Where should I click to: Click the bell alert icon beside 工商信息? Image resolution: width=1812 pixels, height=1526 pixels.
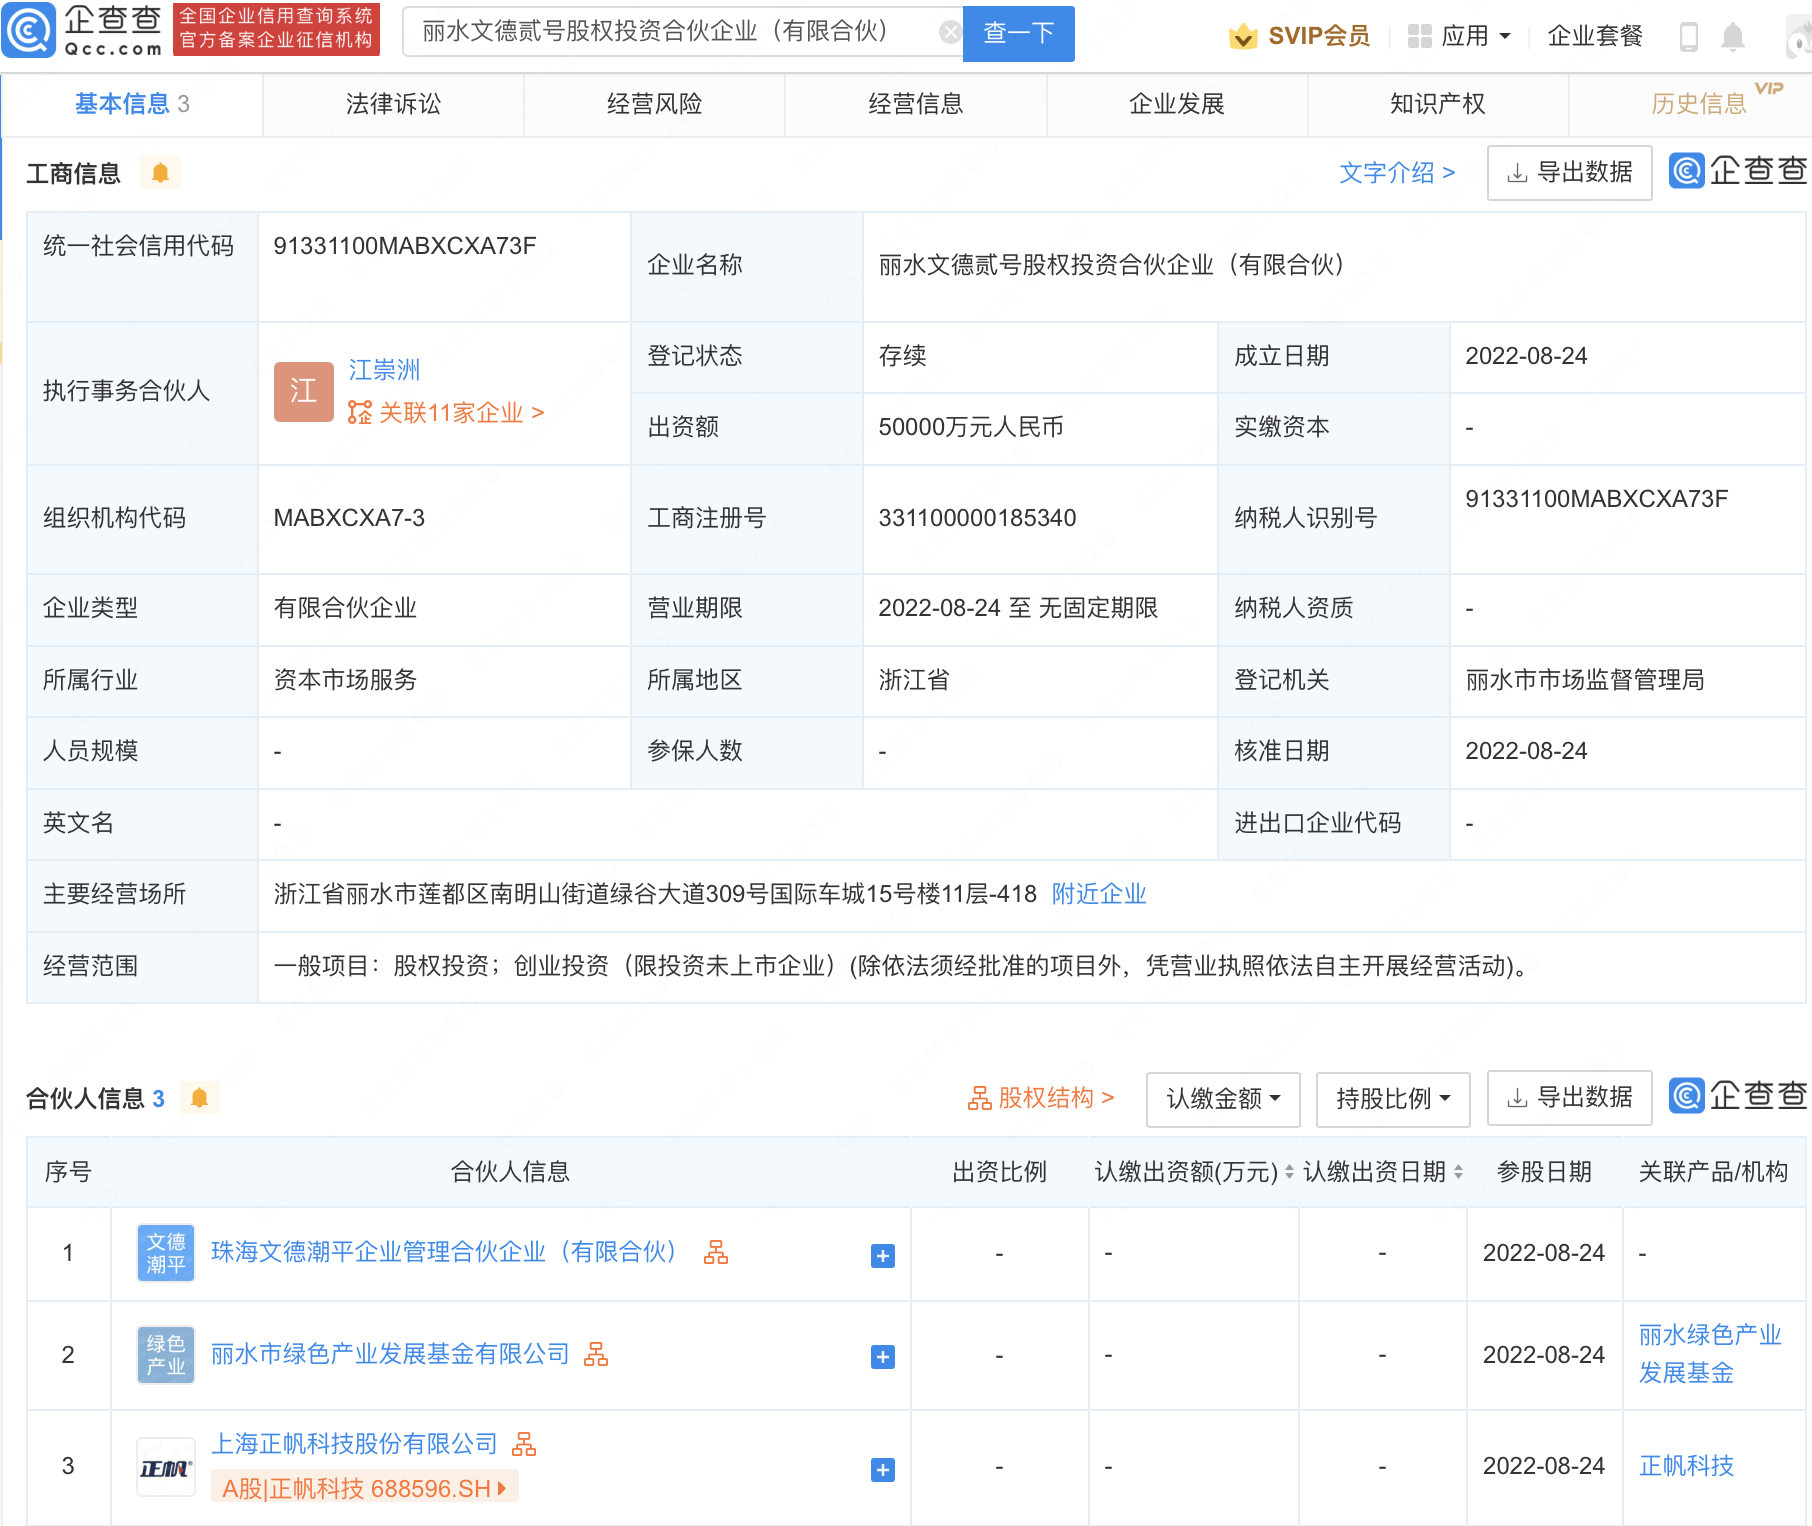tap(160, 173)
